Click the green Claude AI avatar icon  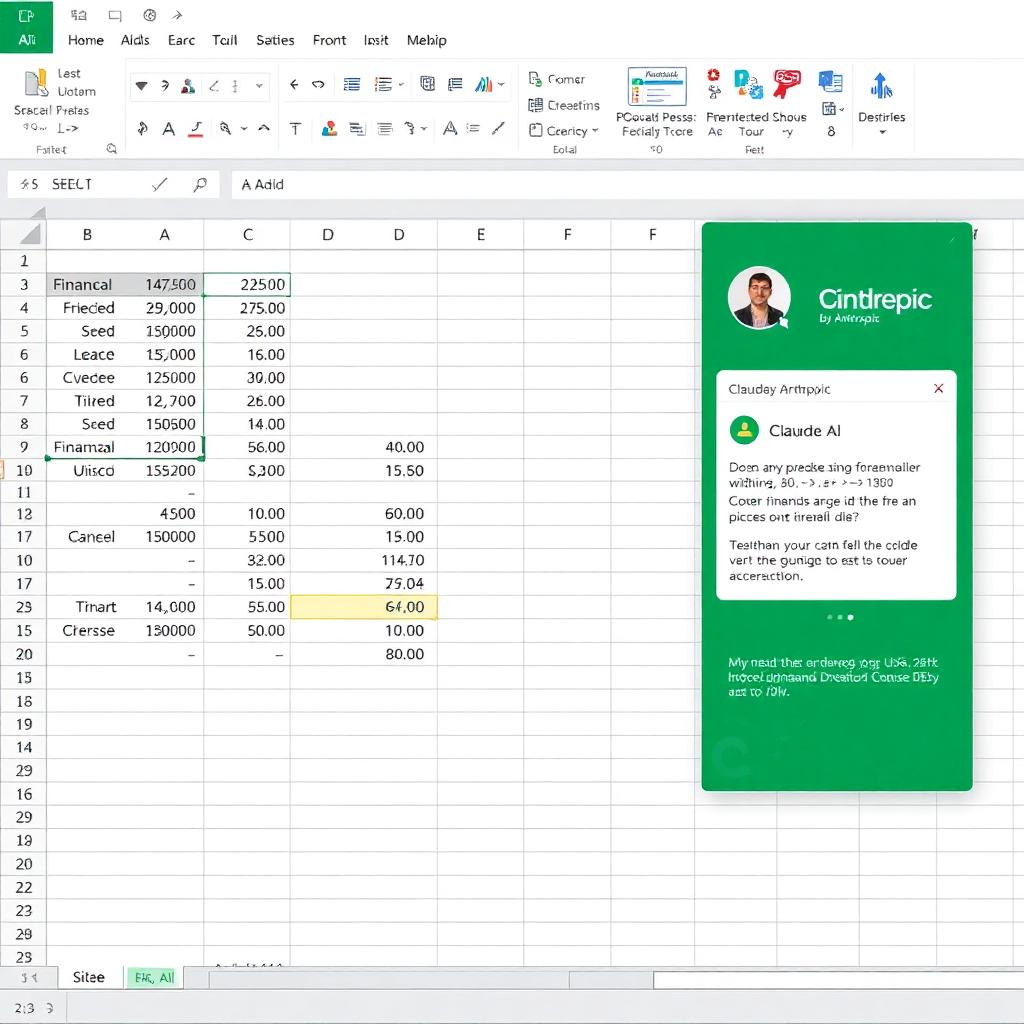click(744, 431)
